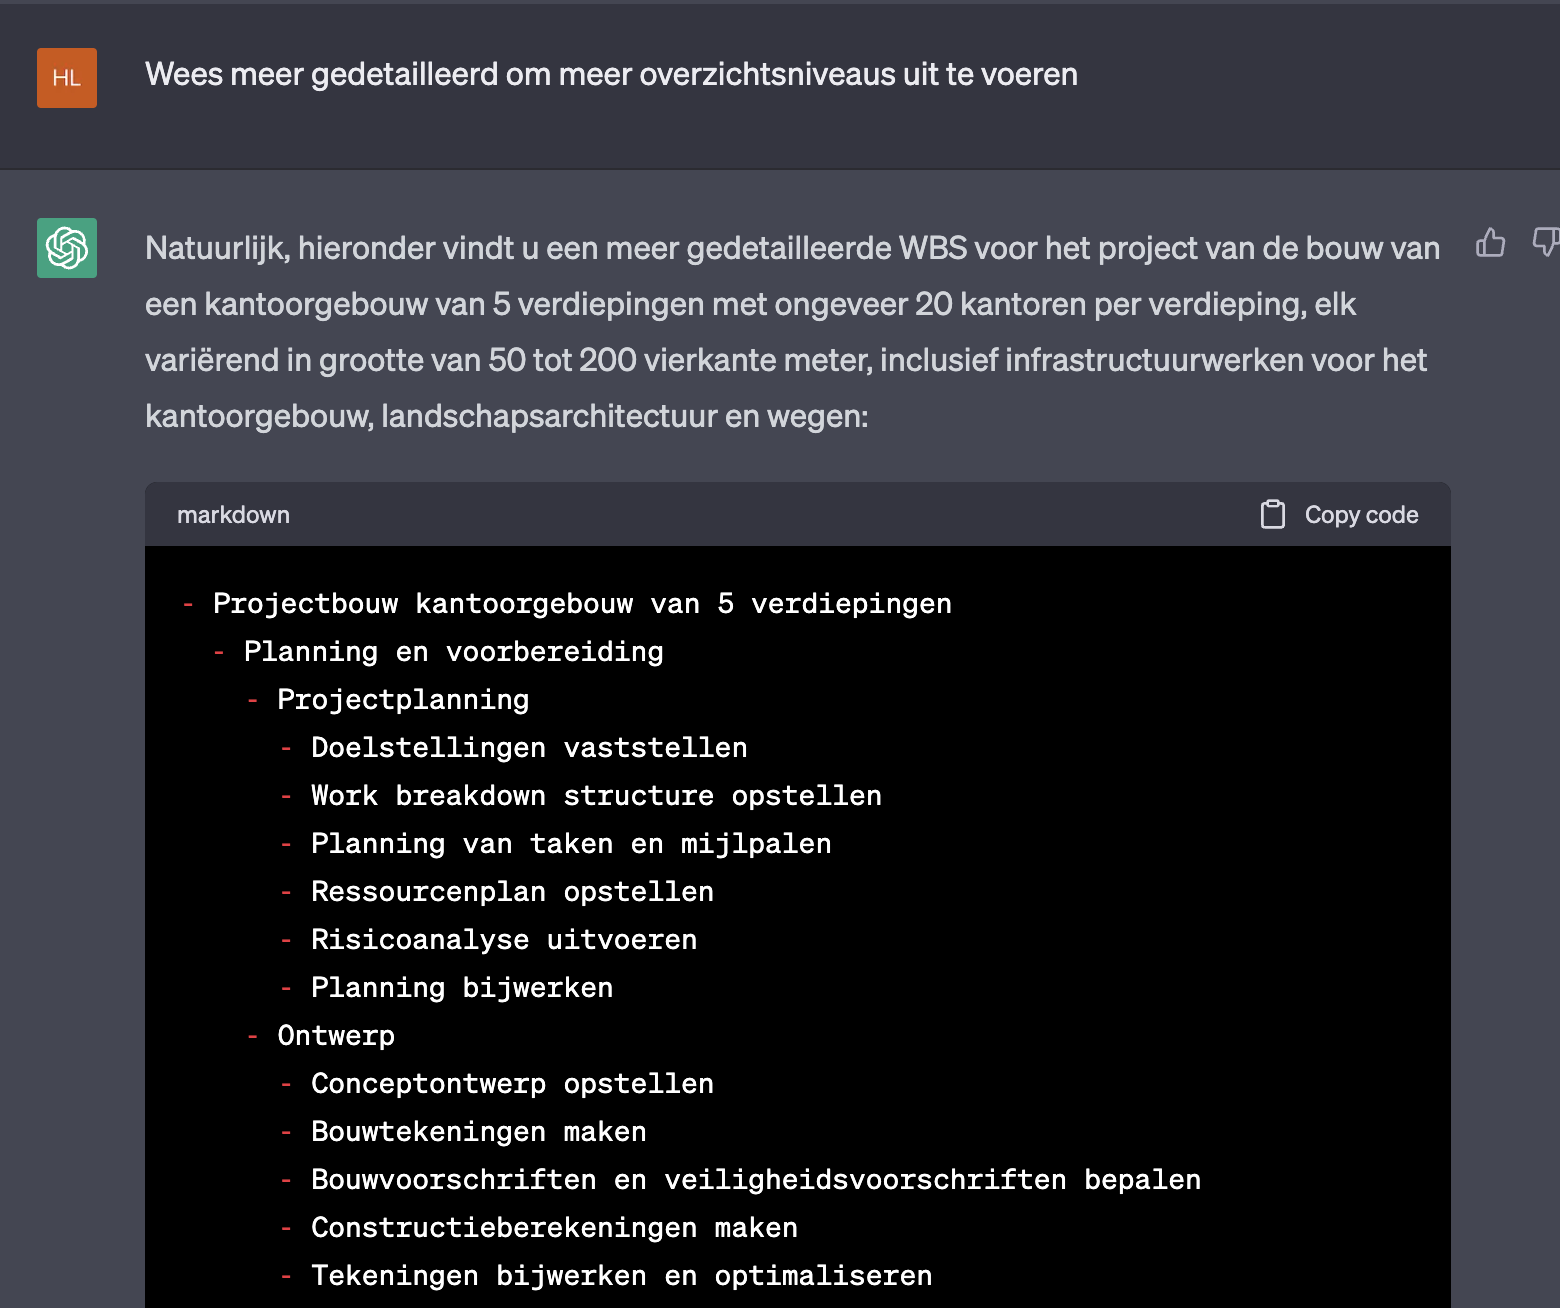Image resolution: width=1560 pixels, height=1308 pixels.
Task: Click Constructieberekeningen maken in the list
Action: tap(554, 1227)
